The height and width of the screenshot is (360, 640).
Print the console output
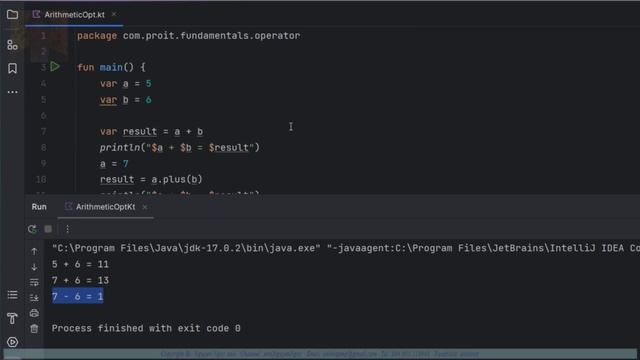(34, 313)
